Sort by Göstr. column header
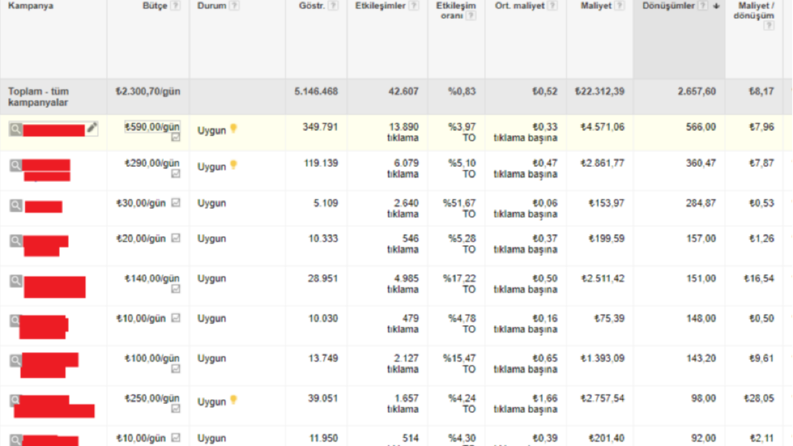Viewport: 793px width, 446px height. (312, 6)
